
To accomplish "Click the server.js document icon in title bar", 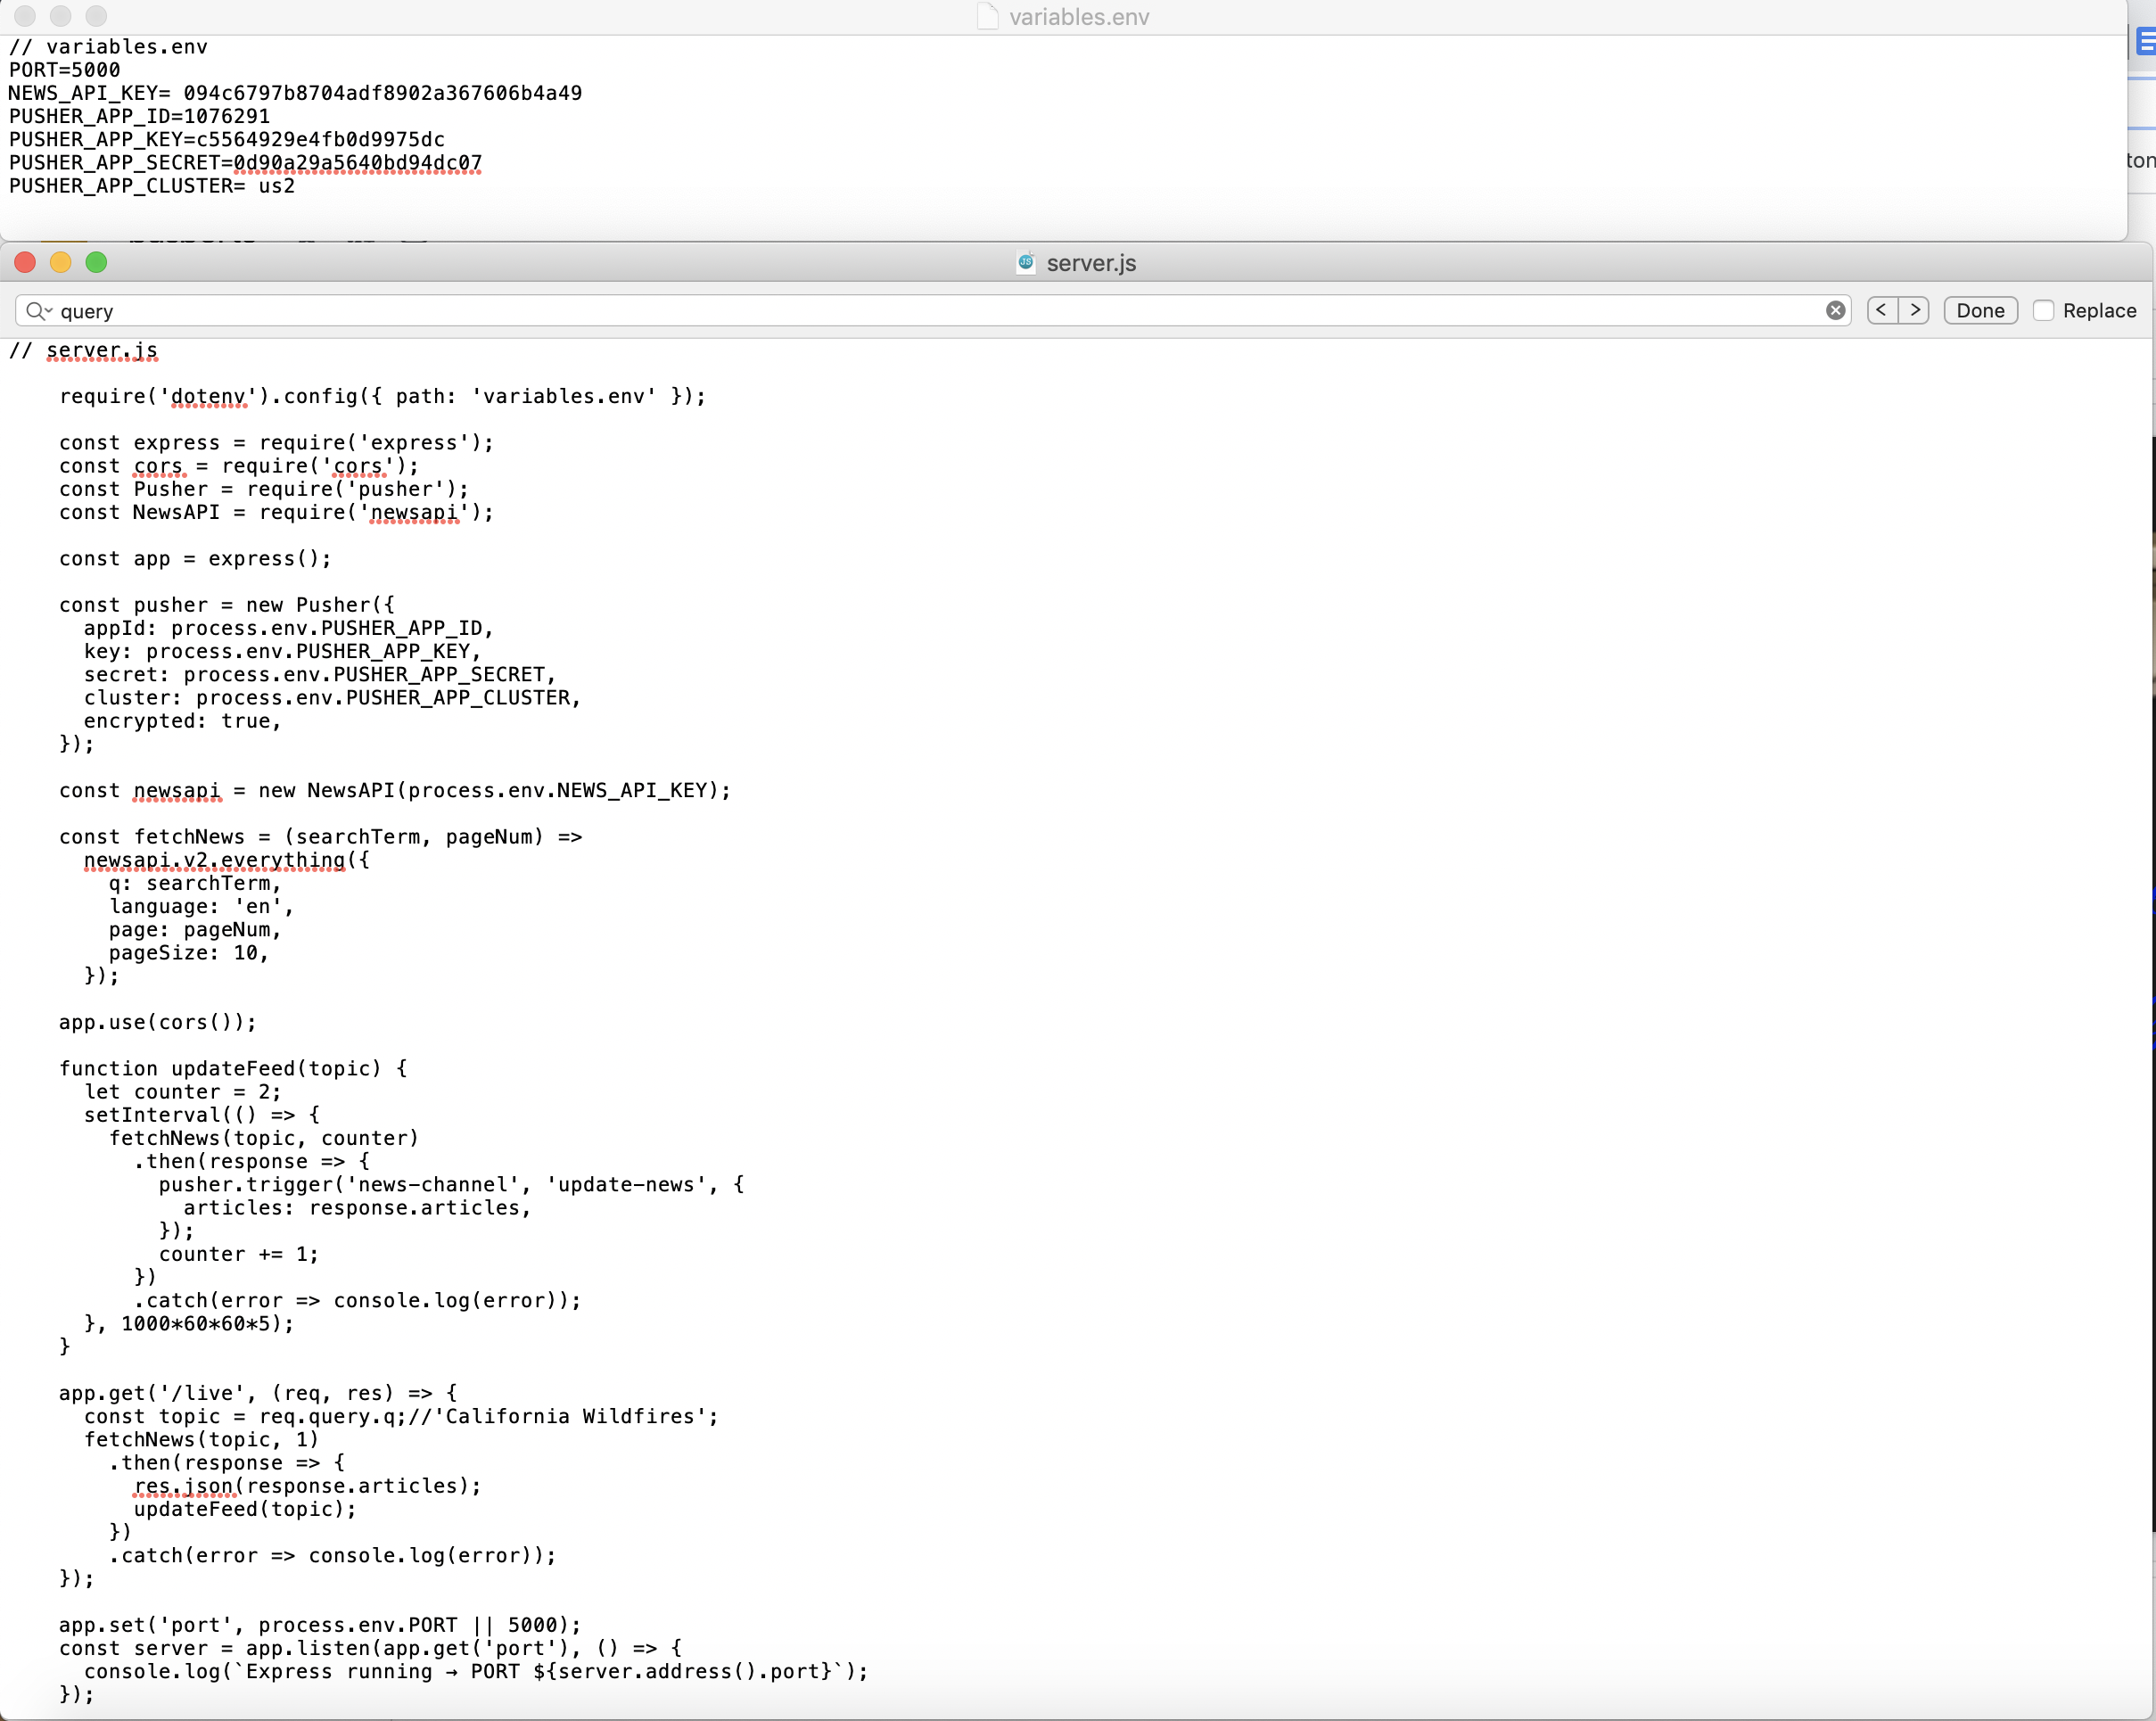I will [1025, 263].
